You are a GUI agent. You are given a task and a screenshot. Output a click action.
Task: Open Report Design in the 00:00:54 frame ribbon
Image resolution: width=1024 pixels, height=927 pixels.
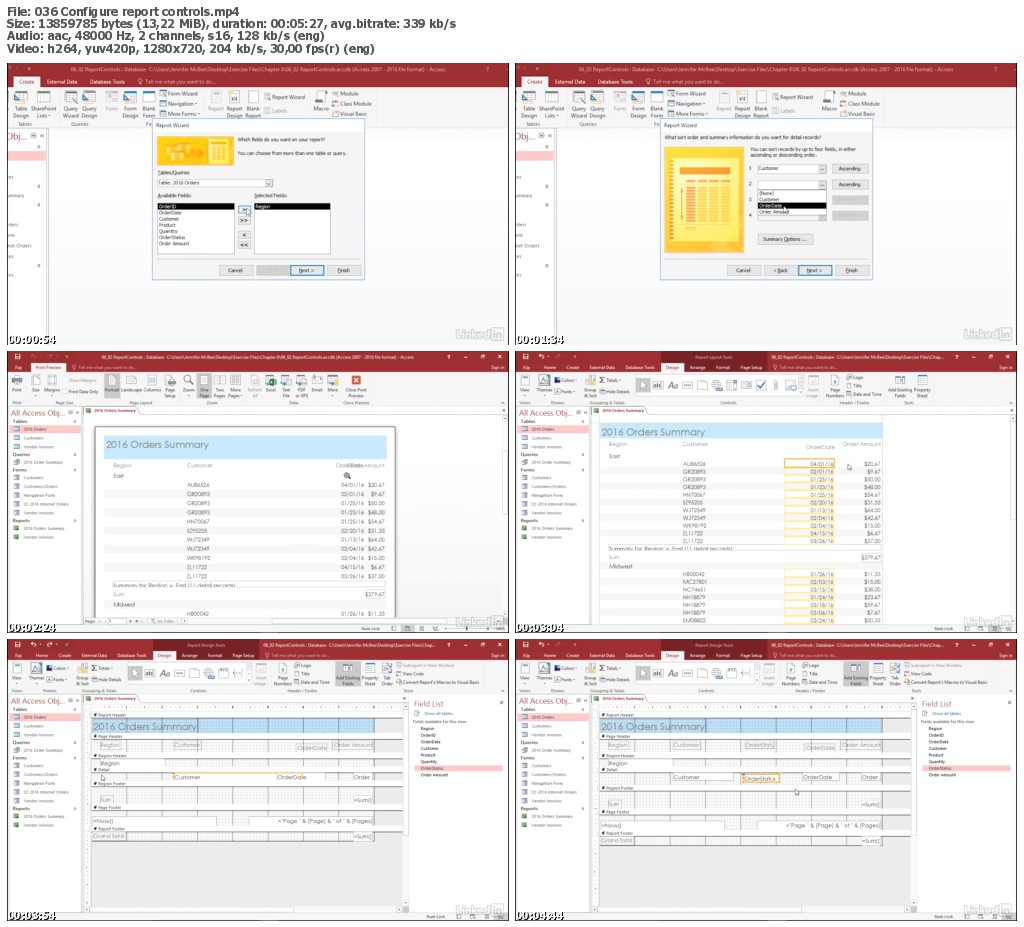(234, 104)
